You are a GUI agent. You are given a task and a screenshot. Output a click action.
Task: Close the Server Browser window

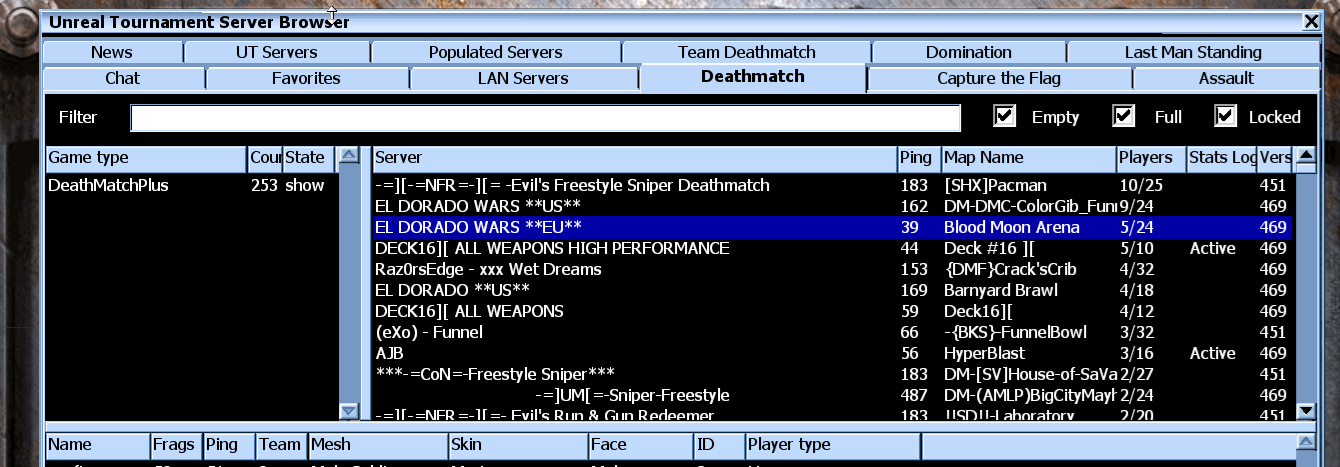[x=1311, y=21]
